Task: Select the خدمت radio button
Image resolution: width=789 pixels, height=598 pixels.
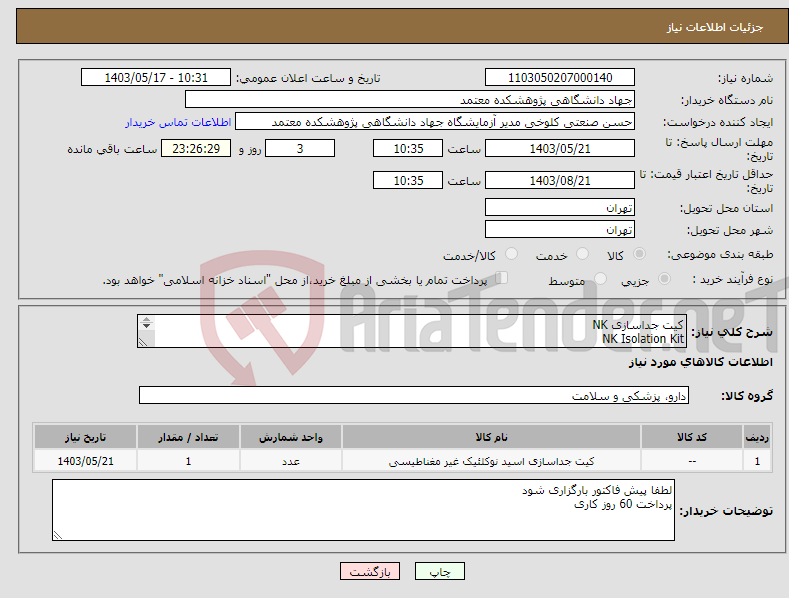Action: pyautogui.click(x=582, y=254)
